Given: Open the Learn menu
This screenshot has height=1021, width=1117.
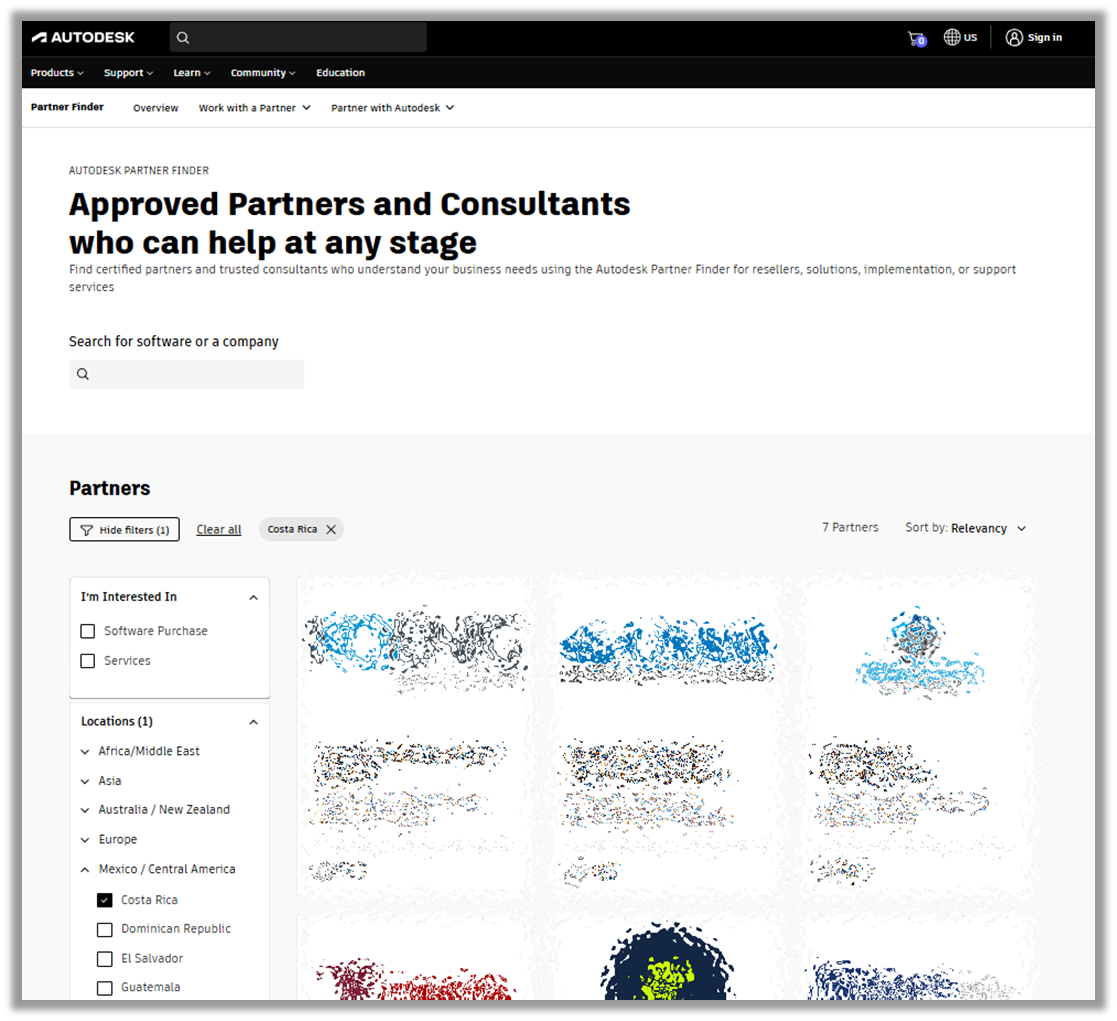Looking at the screenshot, I should [x=192, y=73].
